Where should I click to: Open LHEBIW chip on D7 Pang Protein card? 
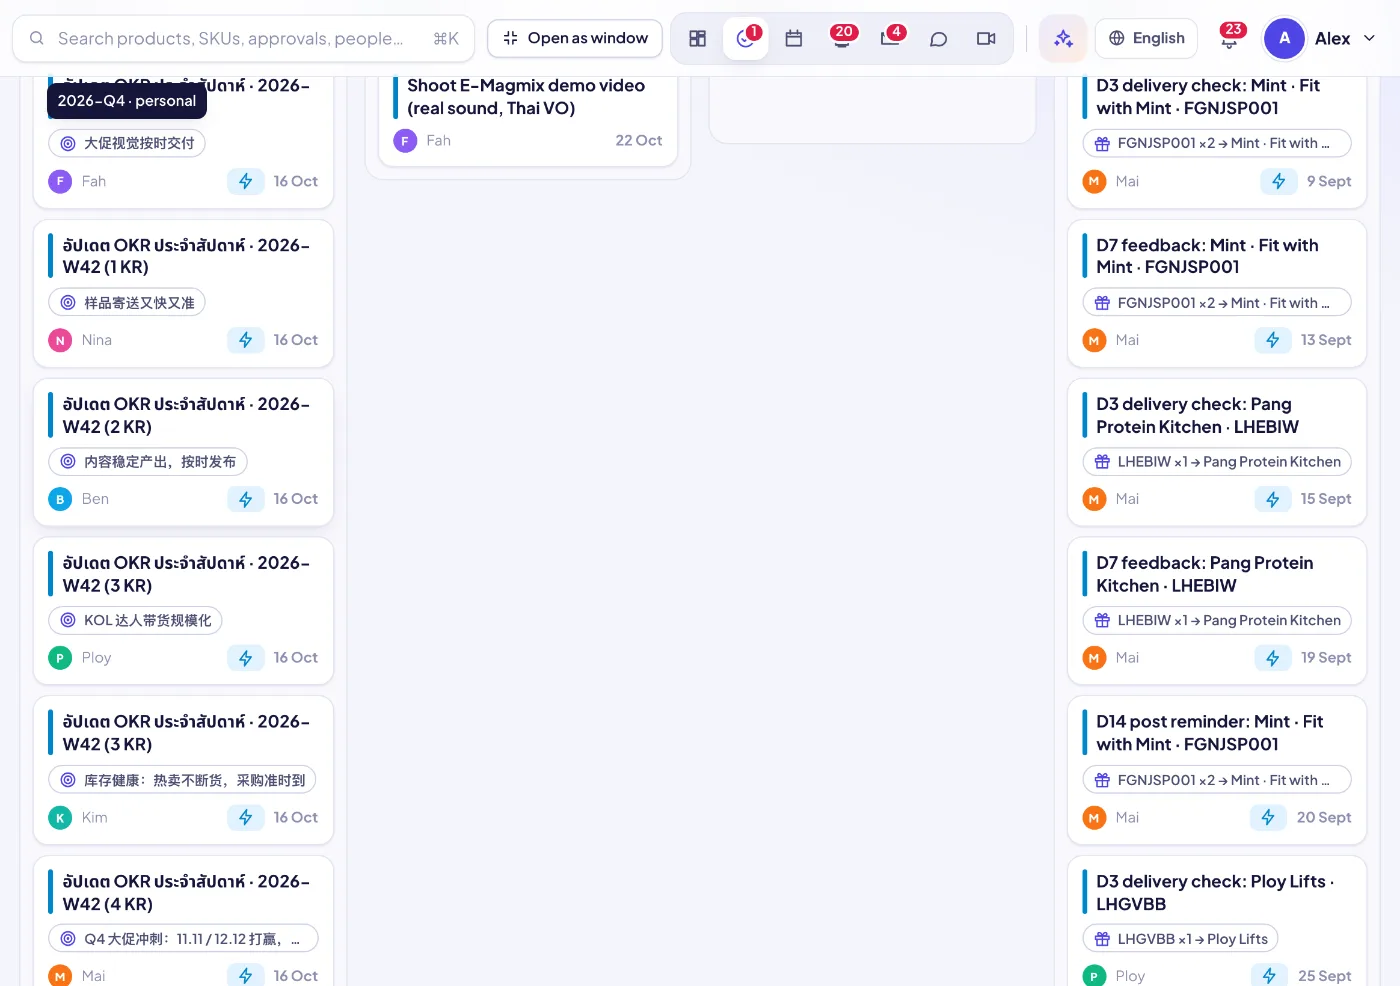(1217, 620)
